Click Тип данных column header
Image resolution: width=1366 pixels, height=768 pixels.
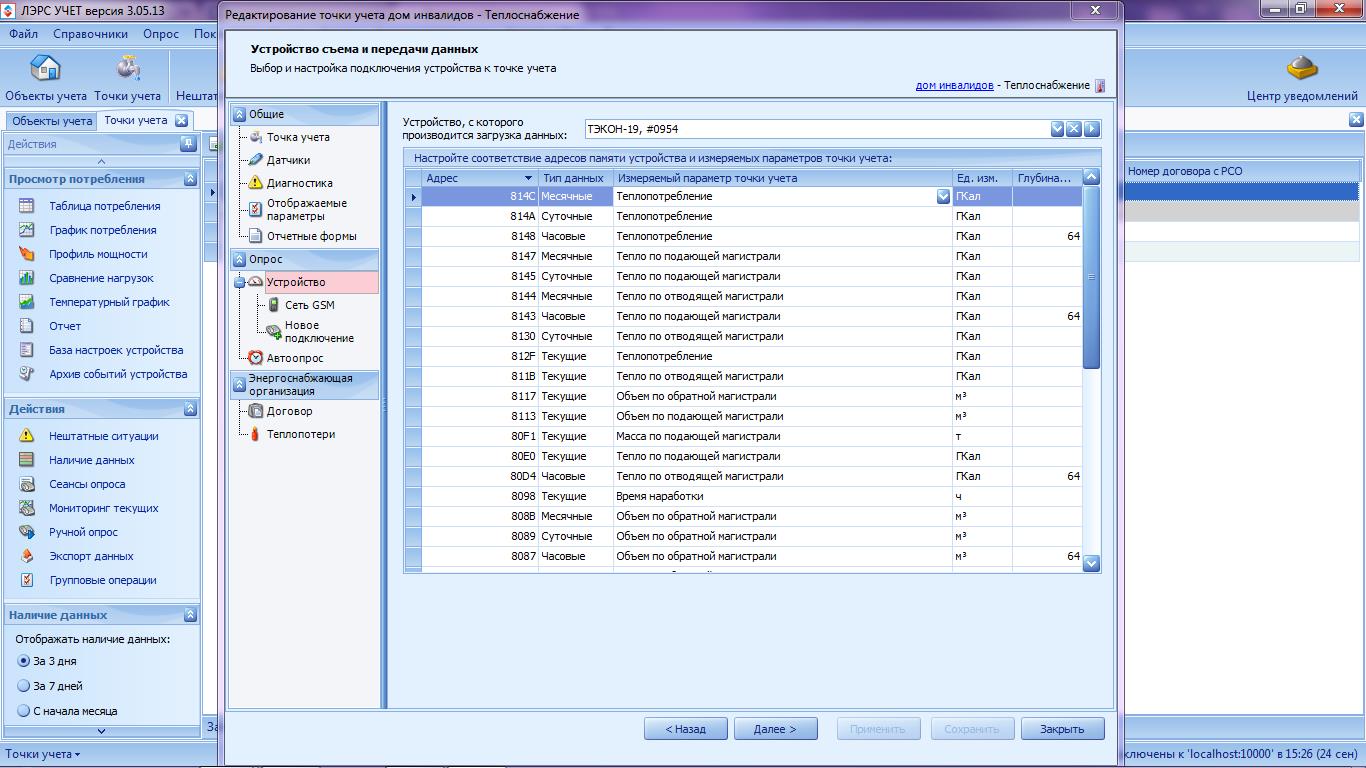(576, 178)
